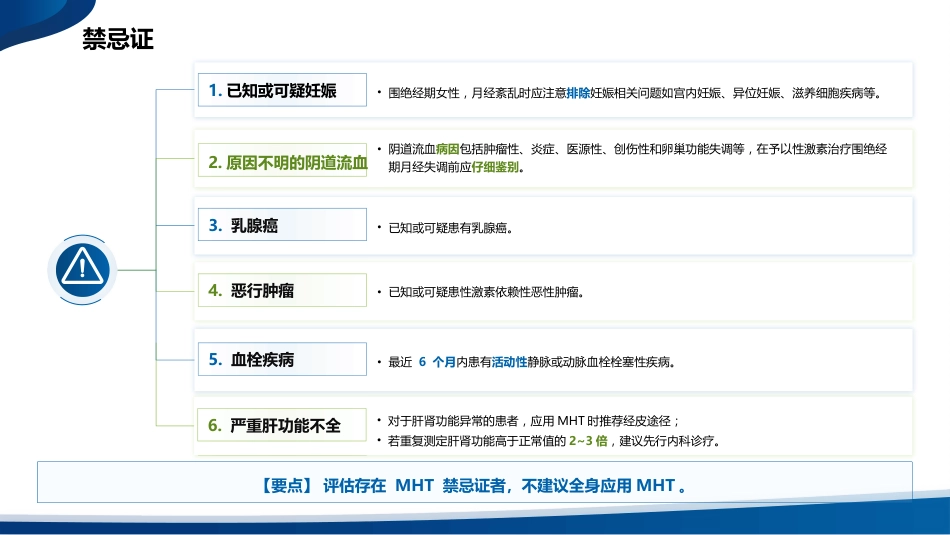Click the green highlighted text 仔细鉴别
Viewport: 950px width, 535px height.
tap(495, 167)
